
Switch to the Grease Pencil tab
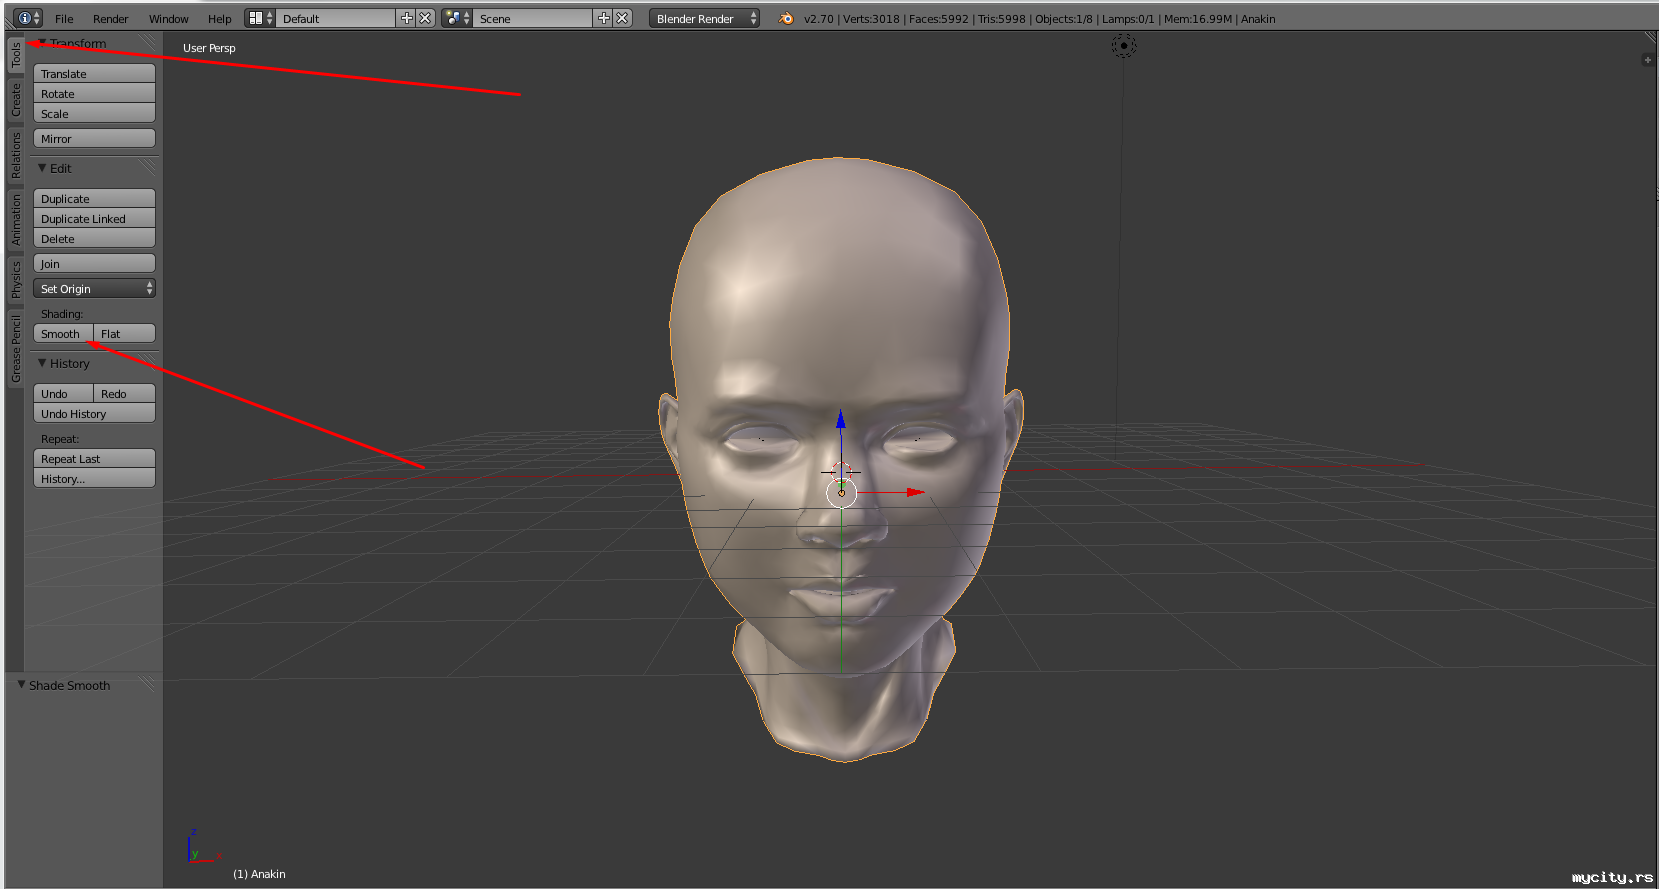(15, 348)
